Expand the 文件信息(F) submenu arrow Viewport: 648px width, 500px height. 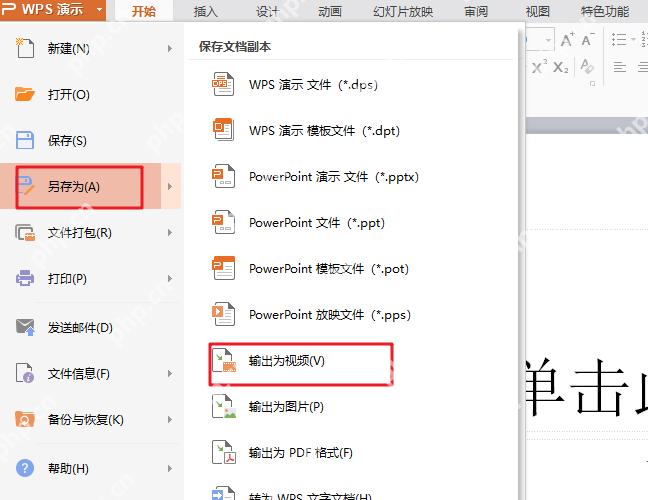170,374
